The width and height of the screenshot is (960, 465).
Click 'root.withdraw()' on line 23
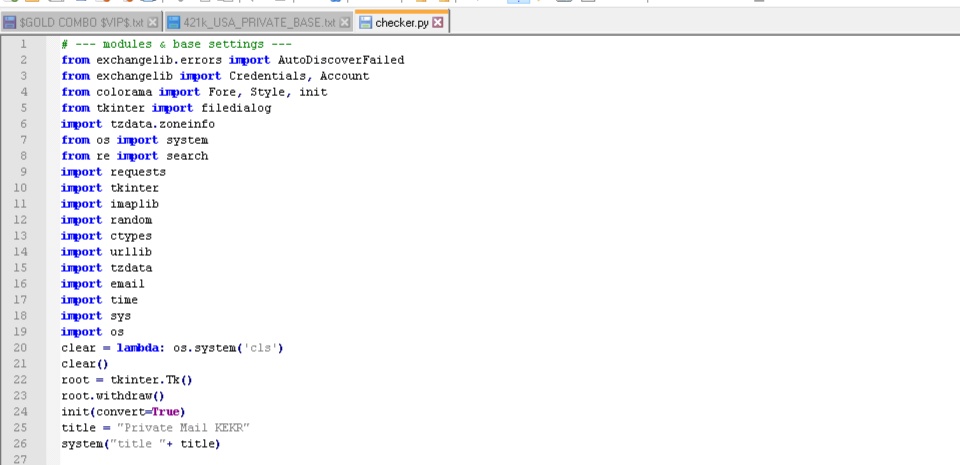point(112,396)
